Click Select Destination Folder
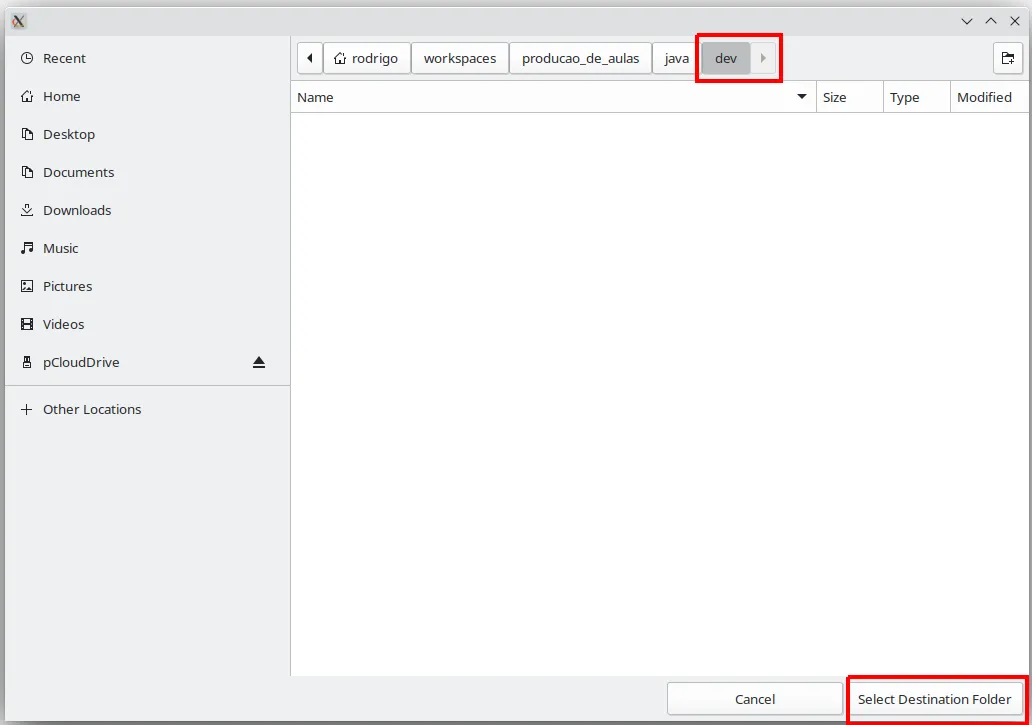The width and height of the screenshot is (1032, 725). (x=934, y=699)
